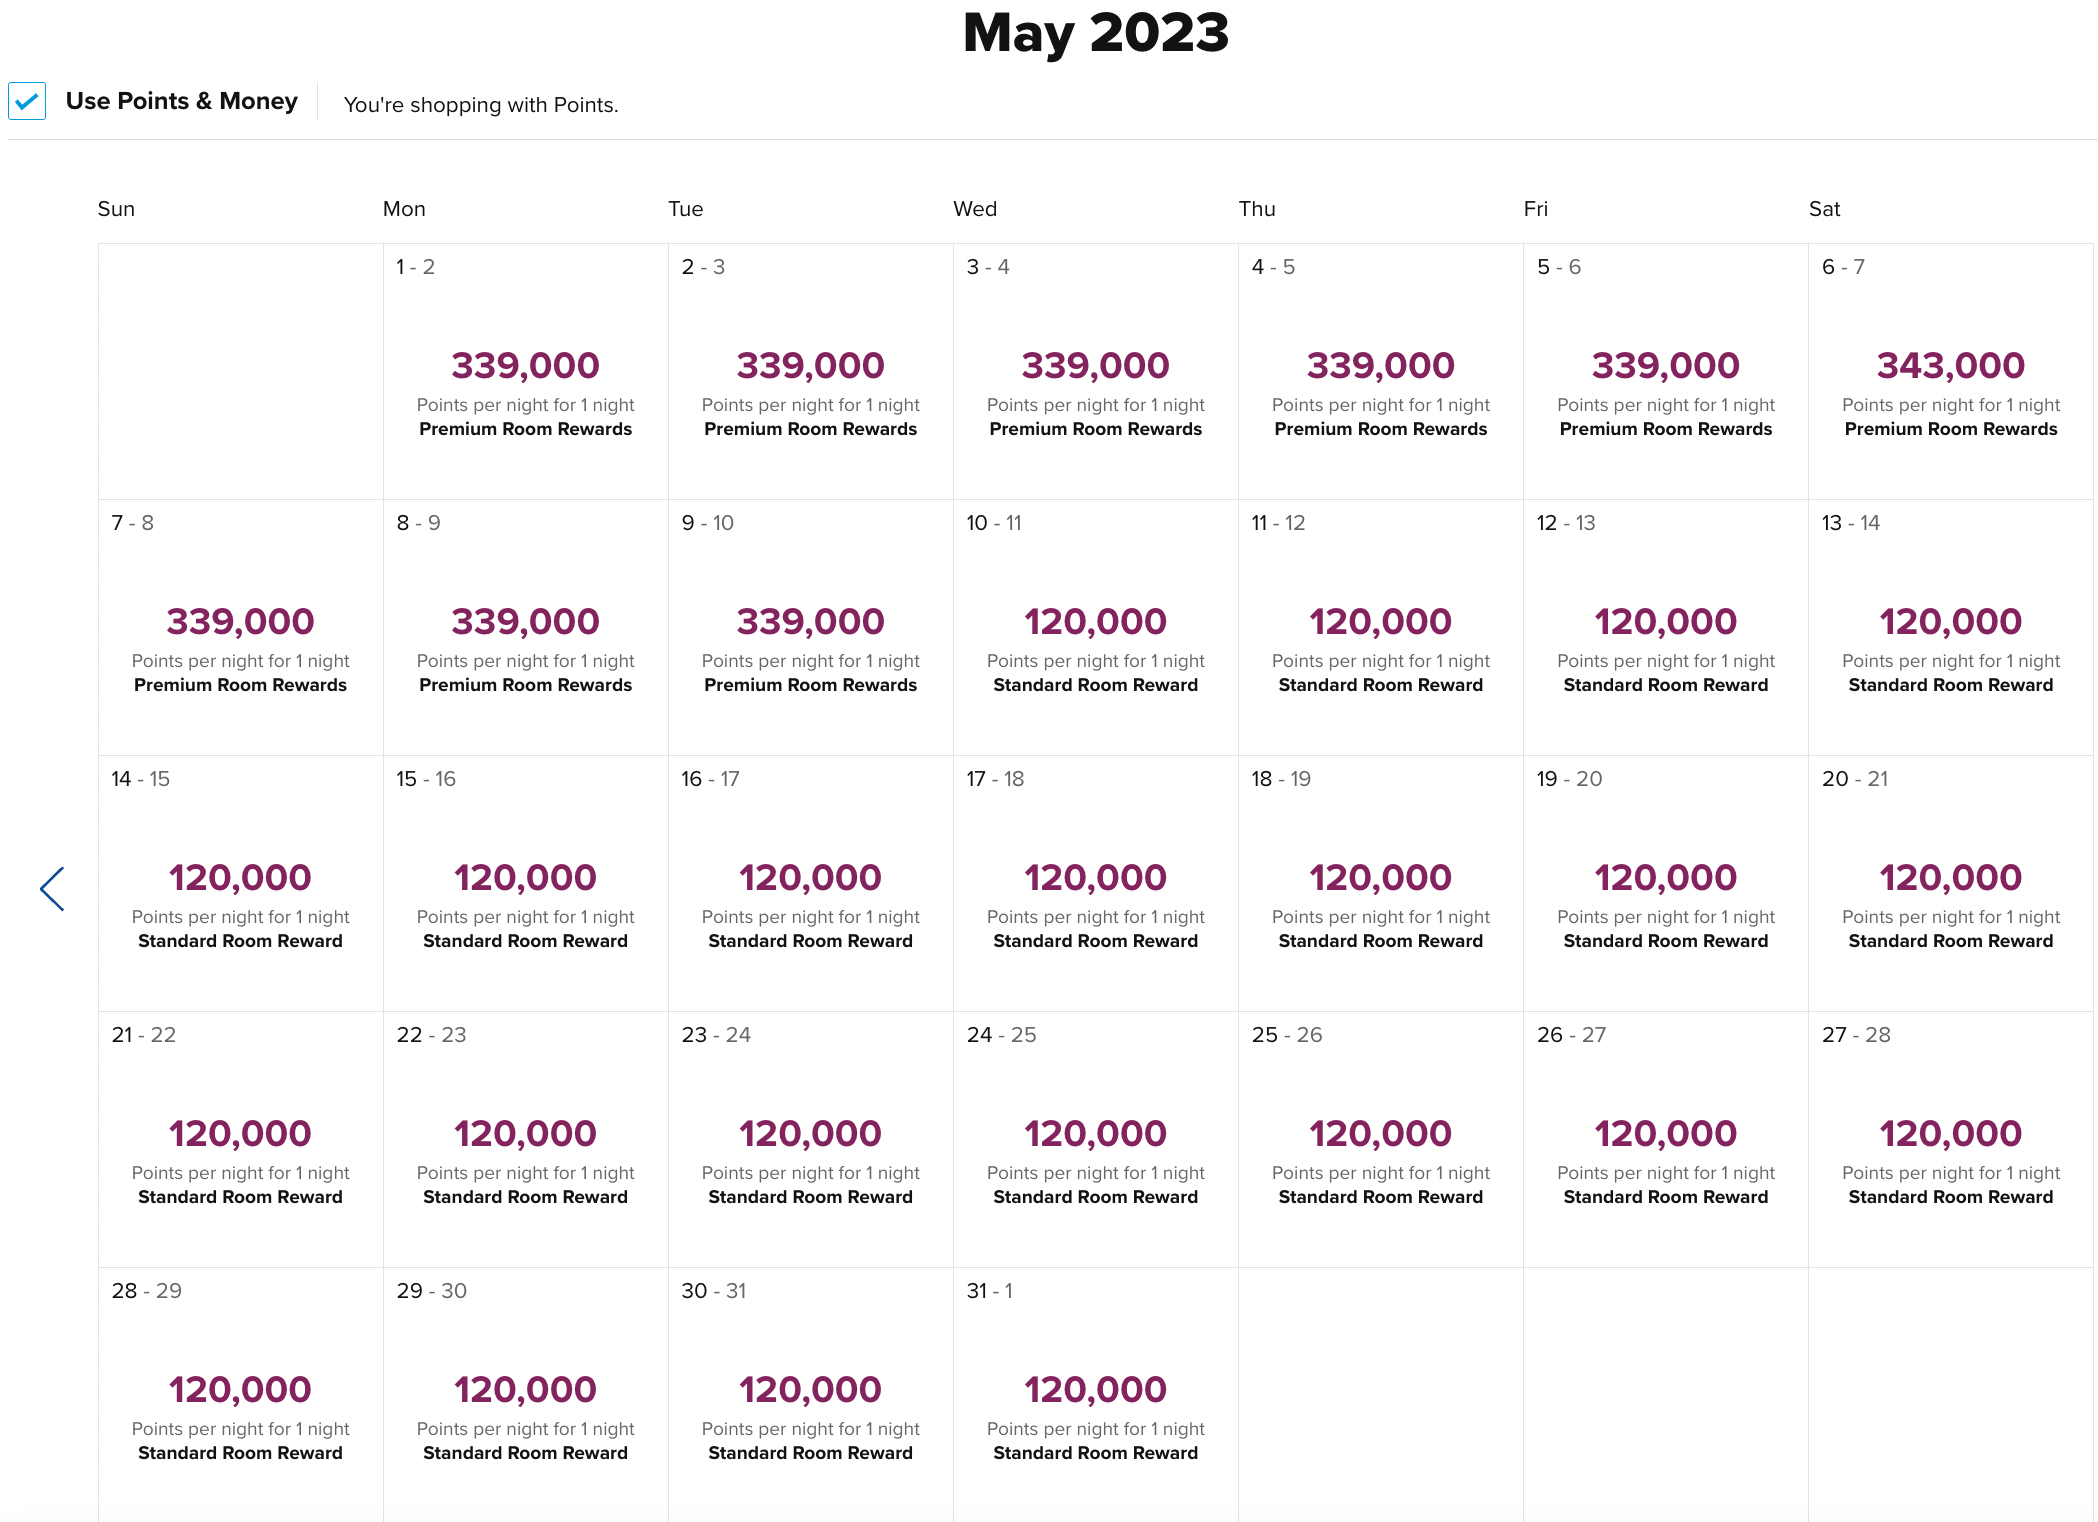The height and width of the screenshot is (1522, 2098).
Task: Choose the May 25-26 reward night
Action: click(1380, 1140)
